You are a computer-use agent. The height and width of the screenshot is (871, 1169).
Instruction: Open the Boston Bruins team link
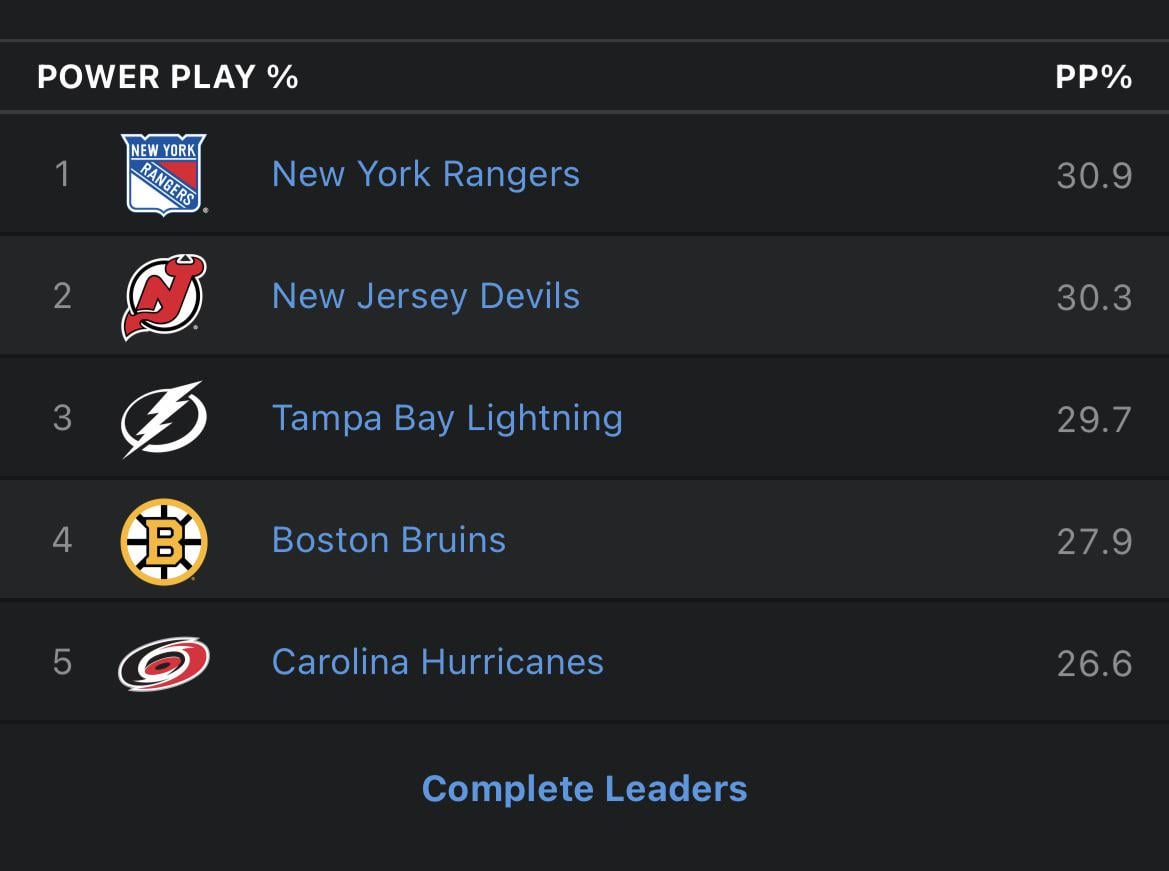[388, 540]
